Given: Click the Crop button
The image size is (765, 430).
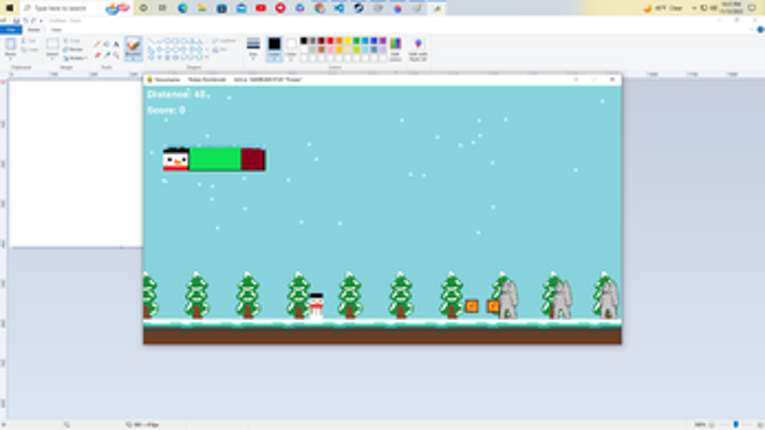Looking at the screenshot, I should (72, 41).
